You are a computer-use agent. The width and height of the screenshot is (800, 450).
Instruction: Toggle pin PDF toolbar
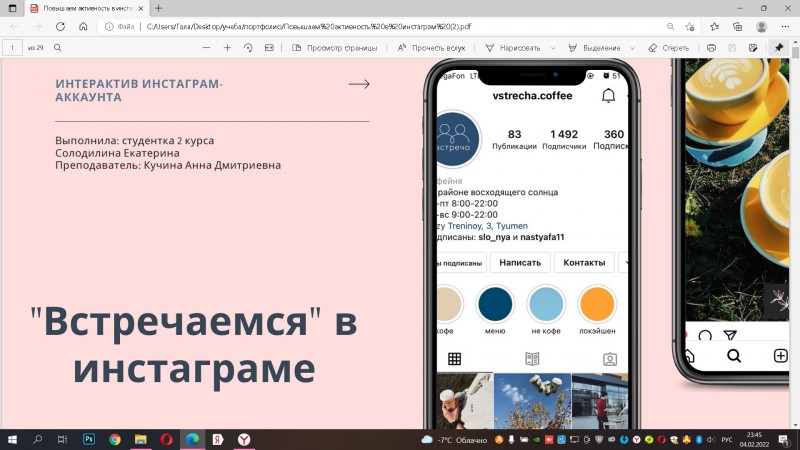coord(779,47)
